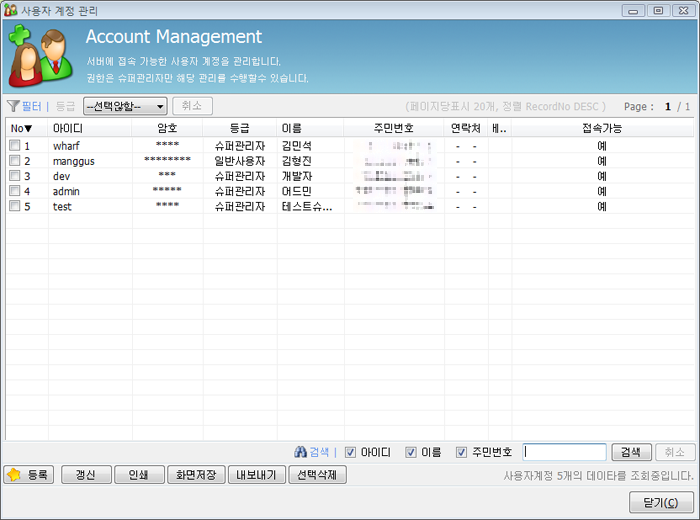Click the filter funnel icon 필터
The image size is (700, 520).
[x=13, y=106]
